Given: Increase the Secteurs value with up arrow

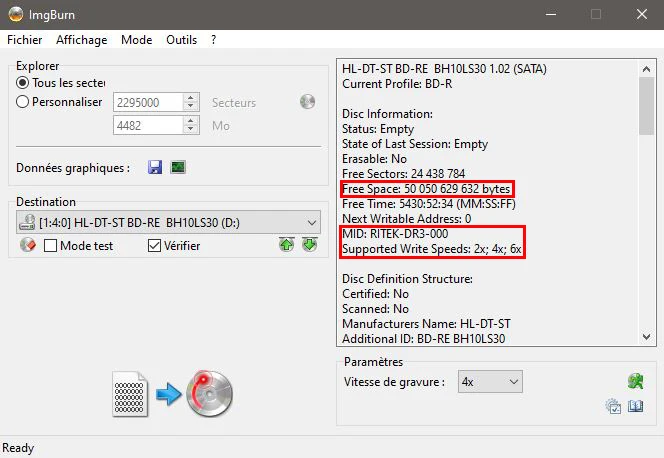Looking at the screenshot, I should tap(191, 98).
